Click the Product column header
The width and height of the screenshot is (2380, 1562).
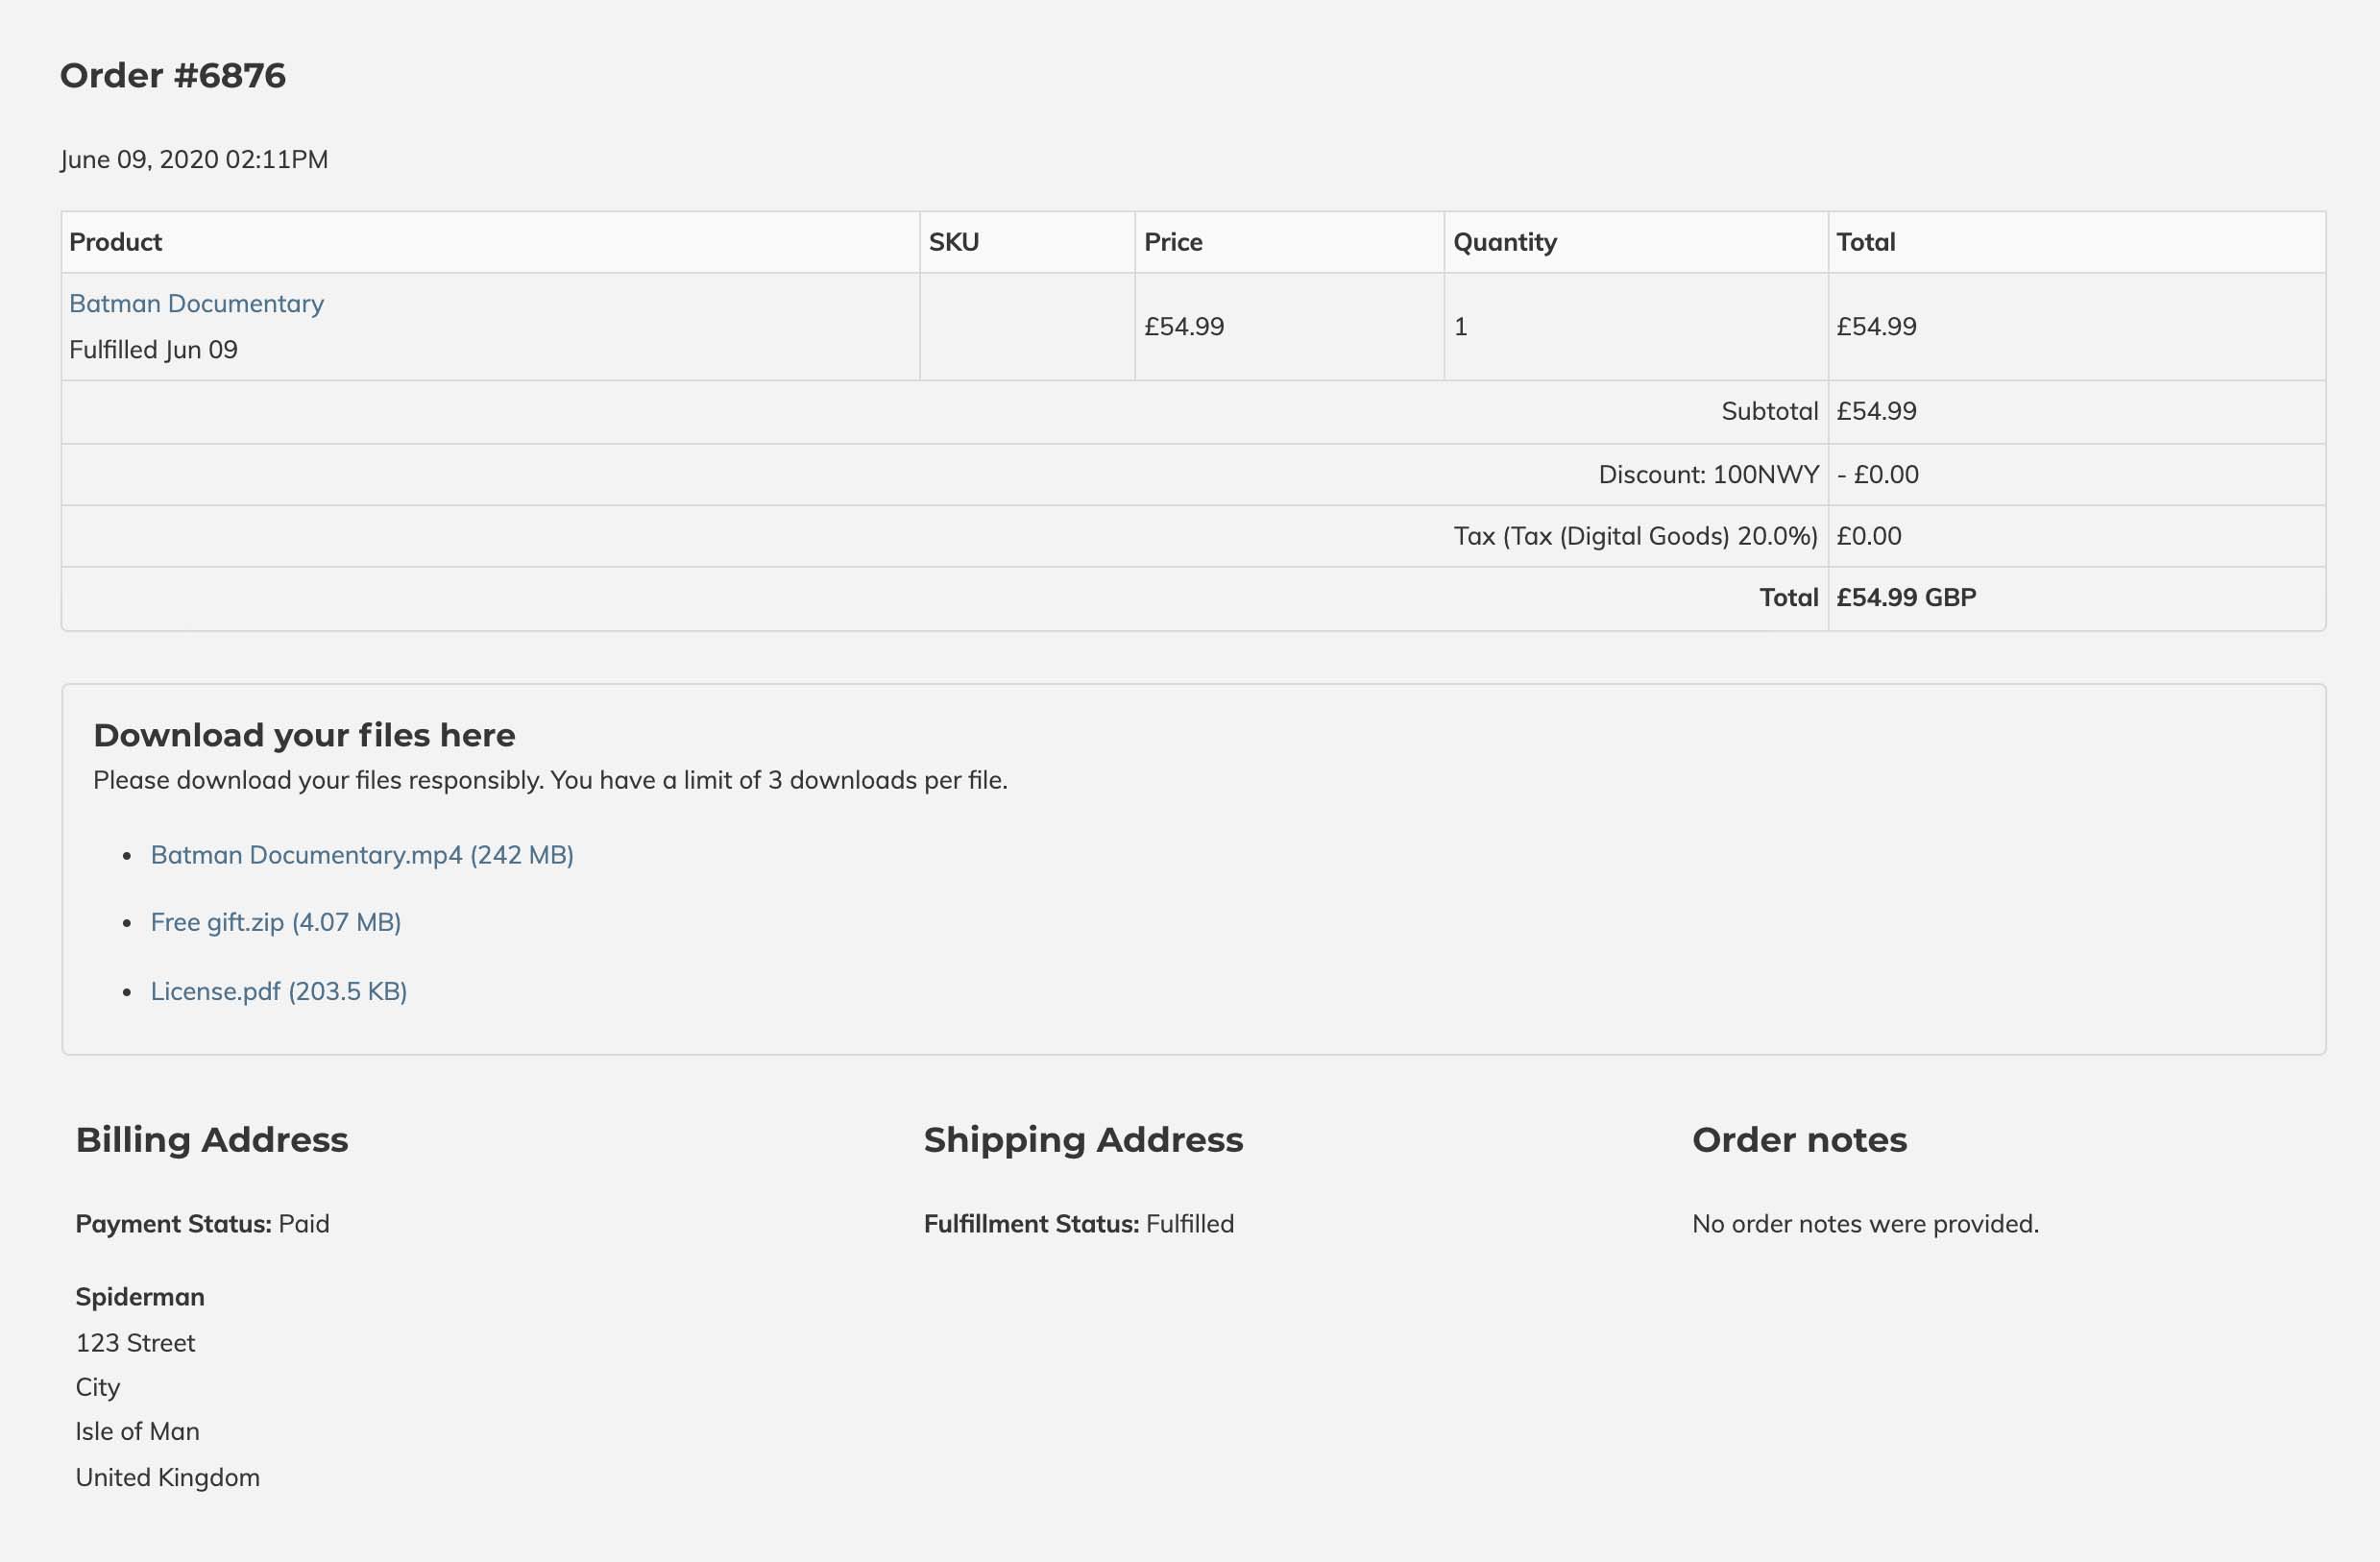tap(115, 242)
